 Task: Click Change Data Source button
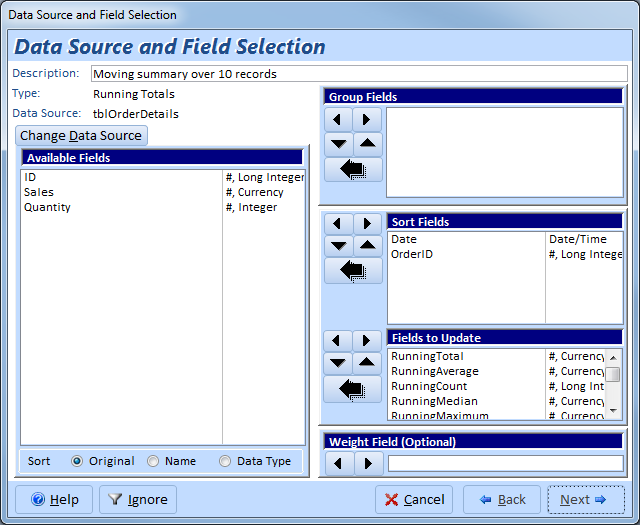[x=82, y=136]
